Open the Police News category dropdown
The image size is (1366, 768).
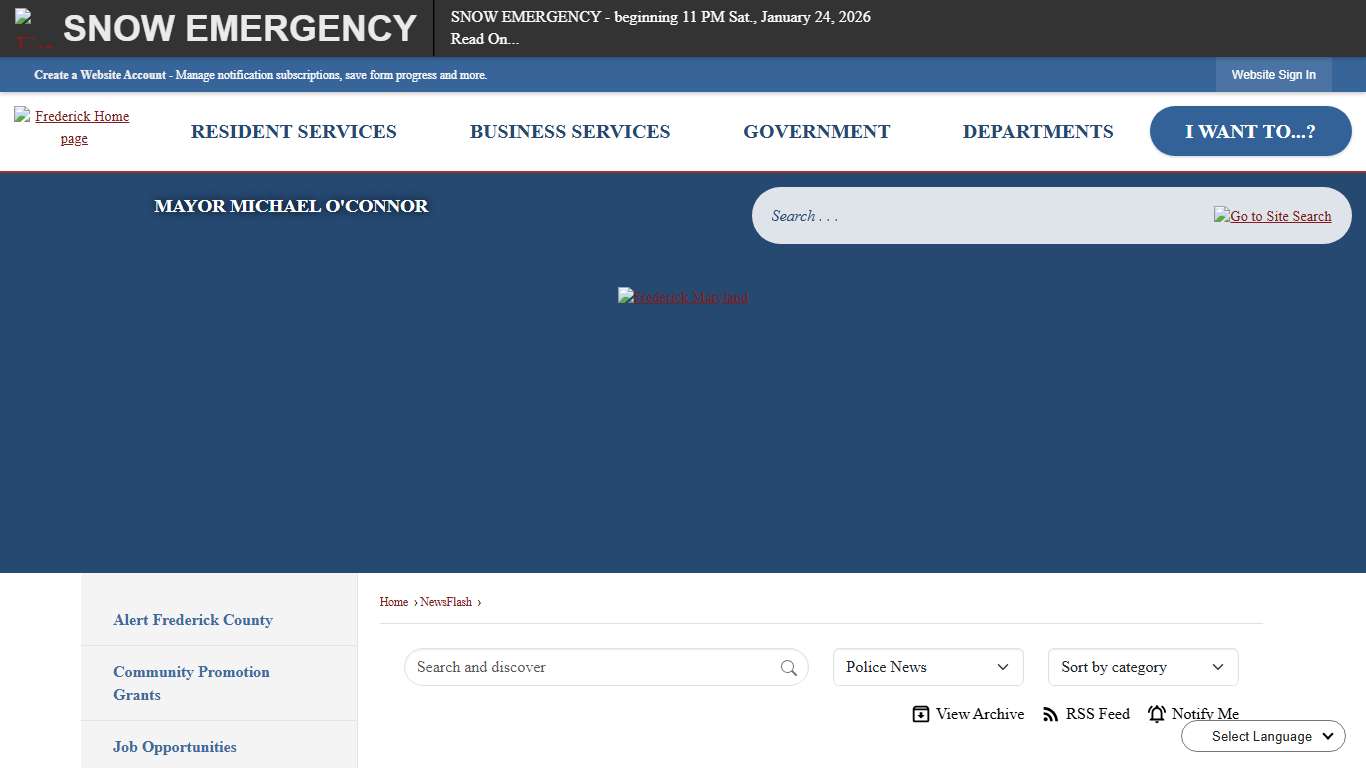pos(927,667)
